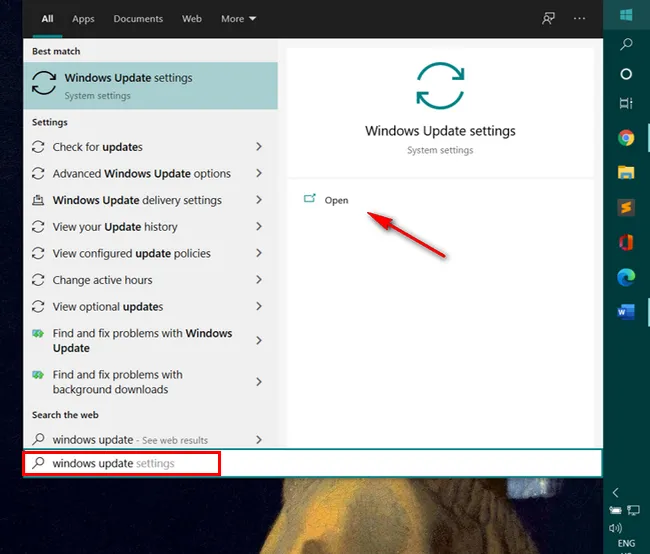This screenshot has width=650, height=554.
Task: Open Sublime Text from the taskbar
Action: (x=626, y=207)
